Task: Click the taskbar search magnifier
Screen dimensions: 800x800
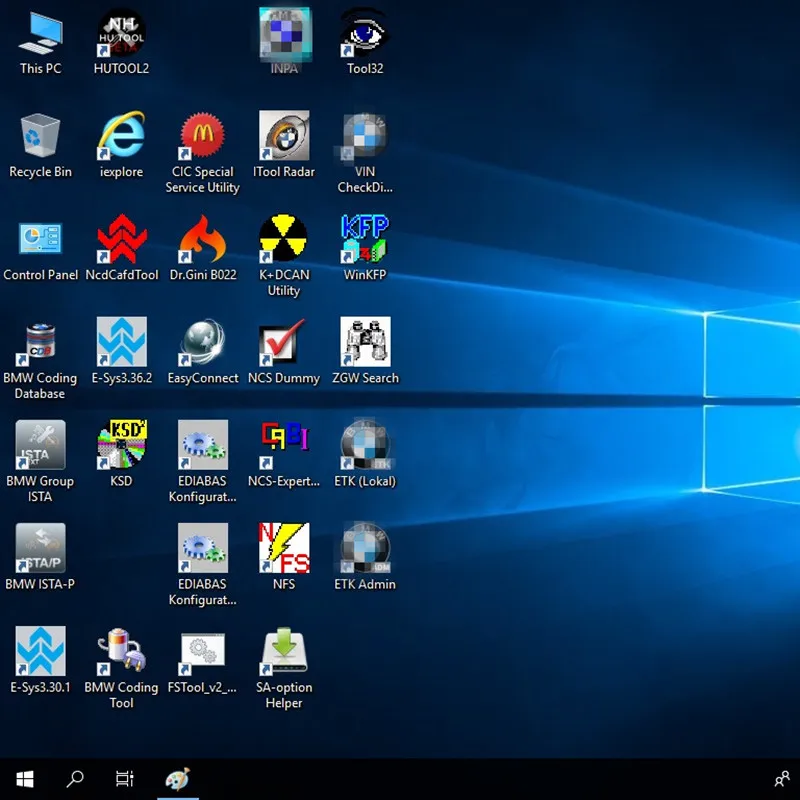Action: click(75, 779)
